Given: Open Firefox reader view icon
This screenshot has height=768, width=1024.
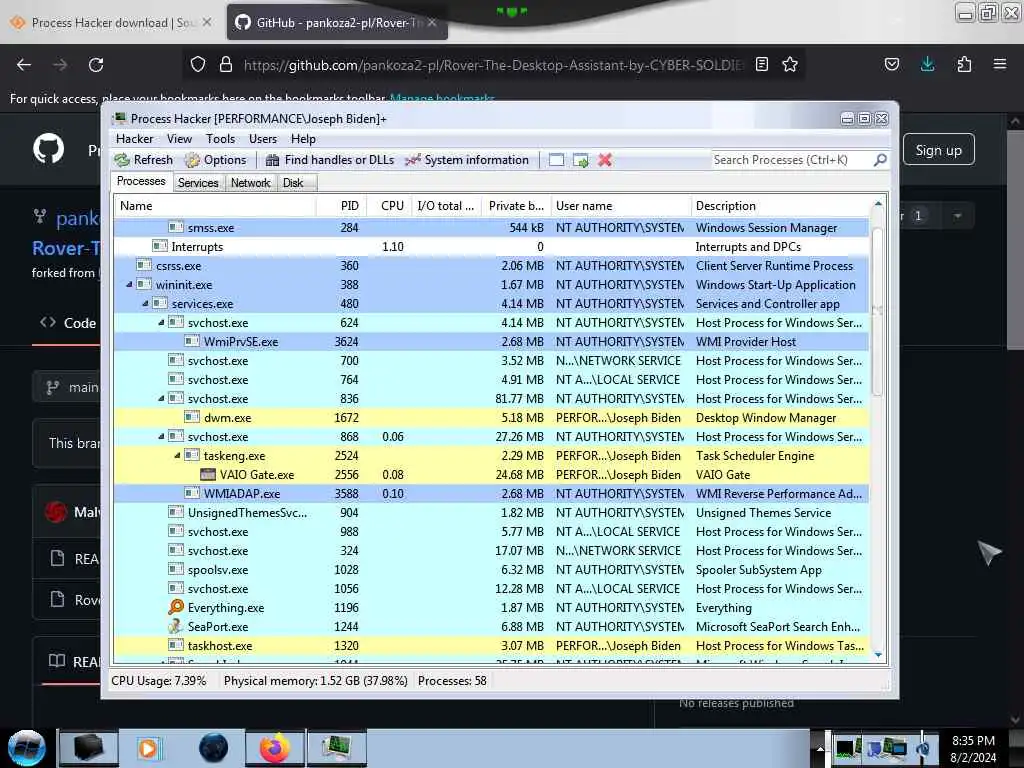Looking at the screenshot, I should pyautogui.click(x=761, y=65).
